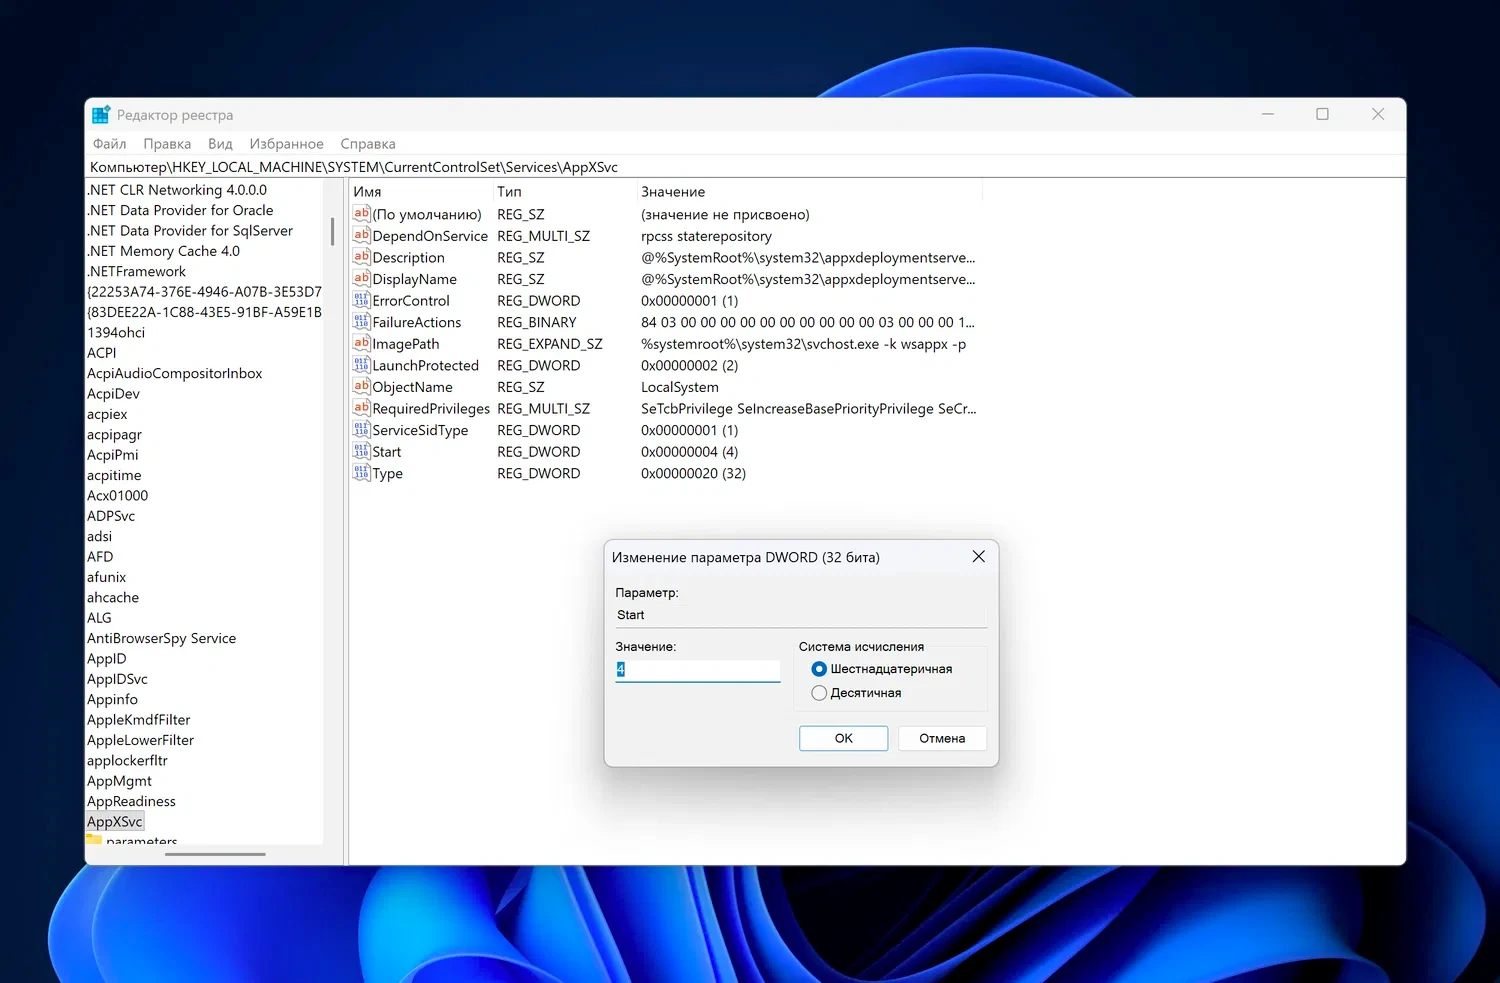1500x983 pixels.
Task: Click the ErrorControl DWORD icon
Action: tap(361, 300)
